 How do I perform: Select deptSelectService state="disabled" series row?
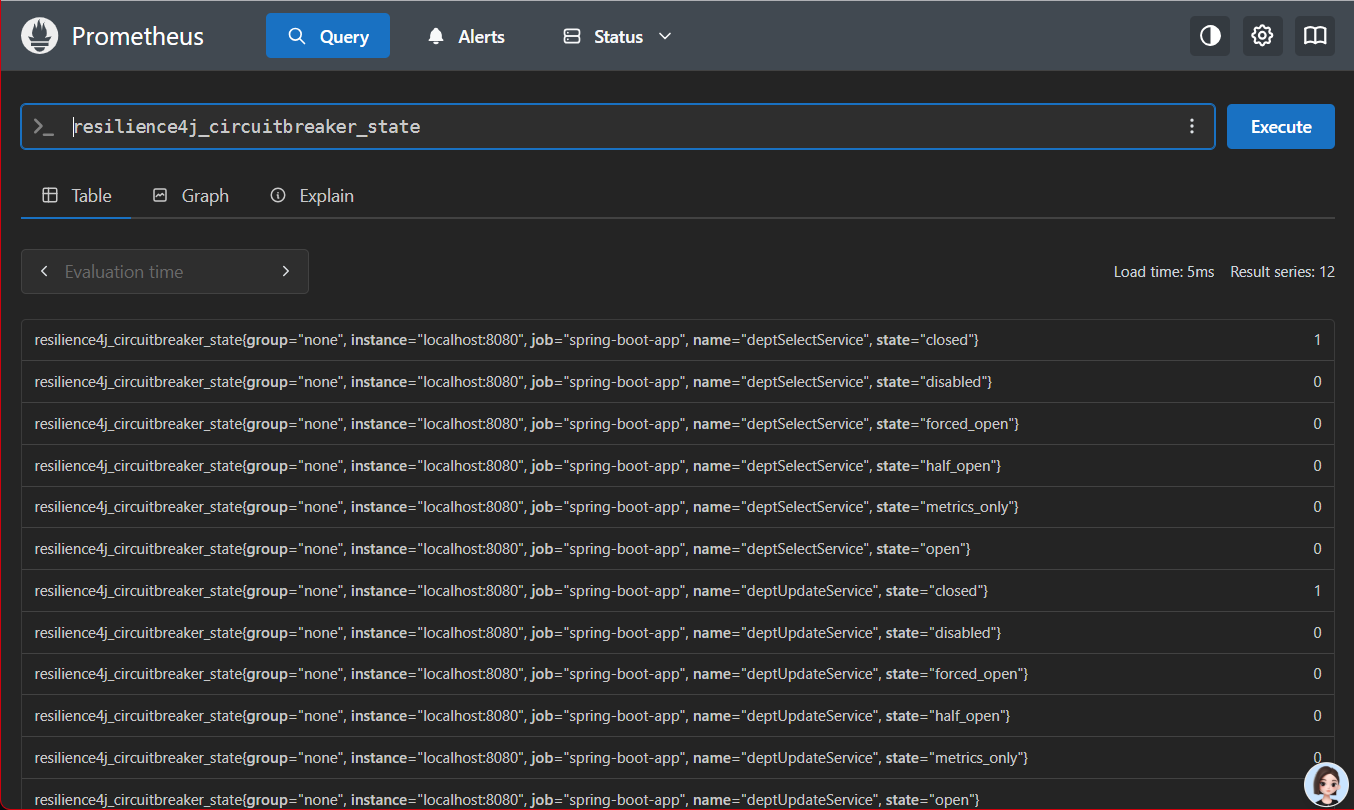coord(677,382)
